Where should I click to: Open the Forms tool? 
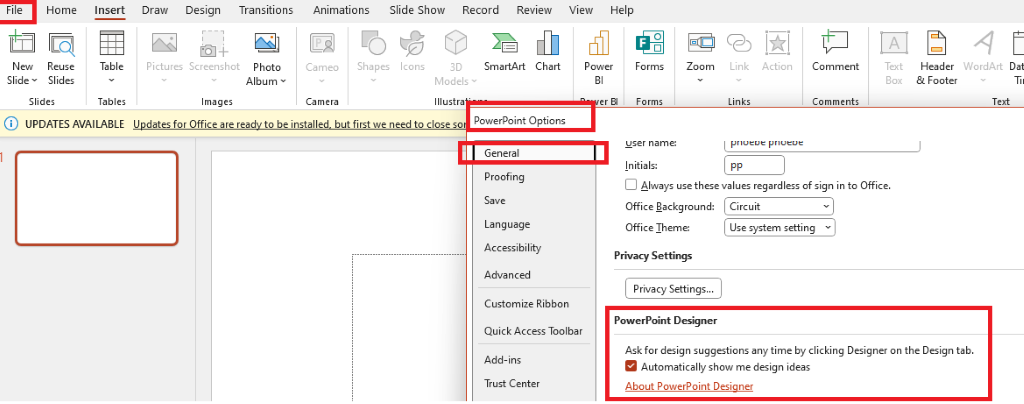(x=649, y=52)
